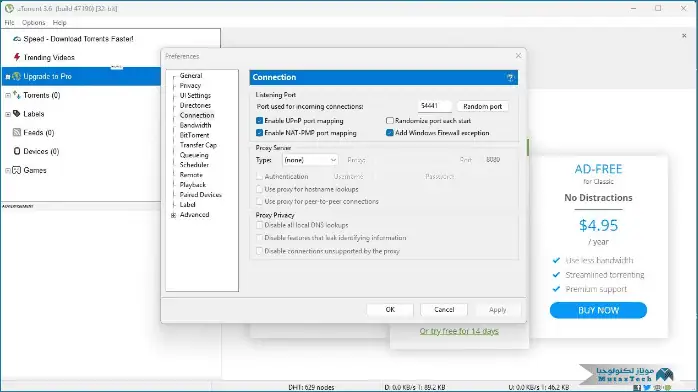Select Queueing in preferences tree
Image resolution: width=698 pixels, height=392 pixels.
click(x=194, y=155)
